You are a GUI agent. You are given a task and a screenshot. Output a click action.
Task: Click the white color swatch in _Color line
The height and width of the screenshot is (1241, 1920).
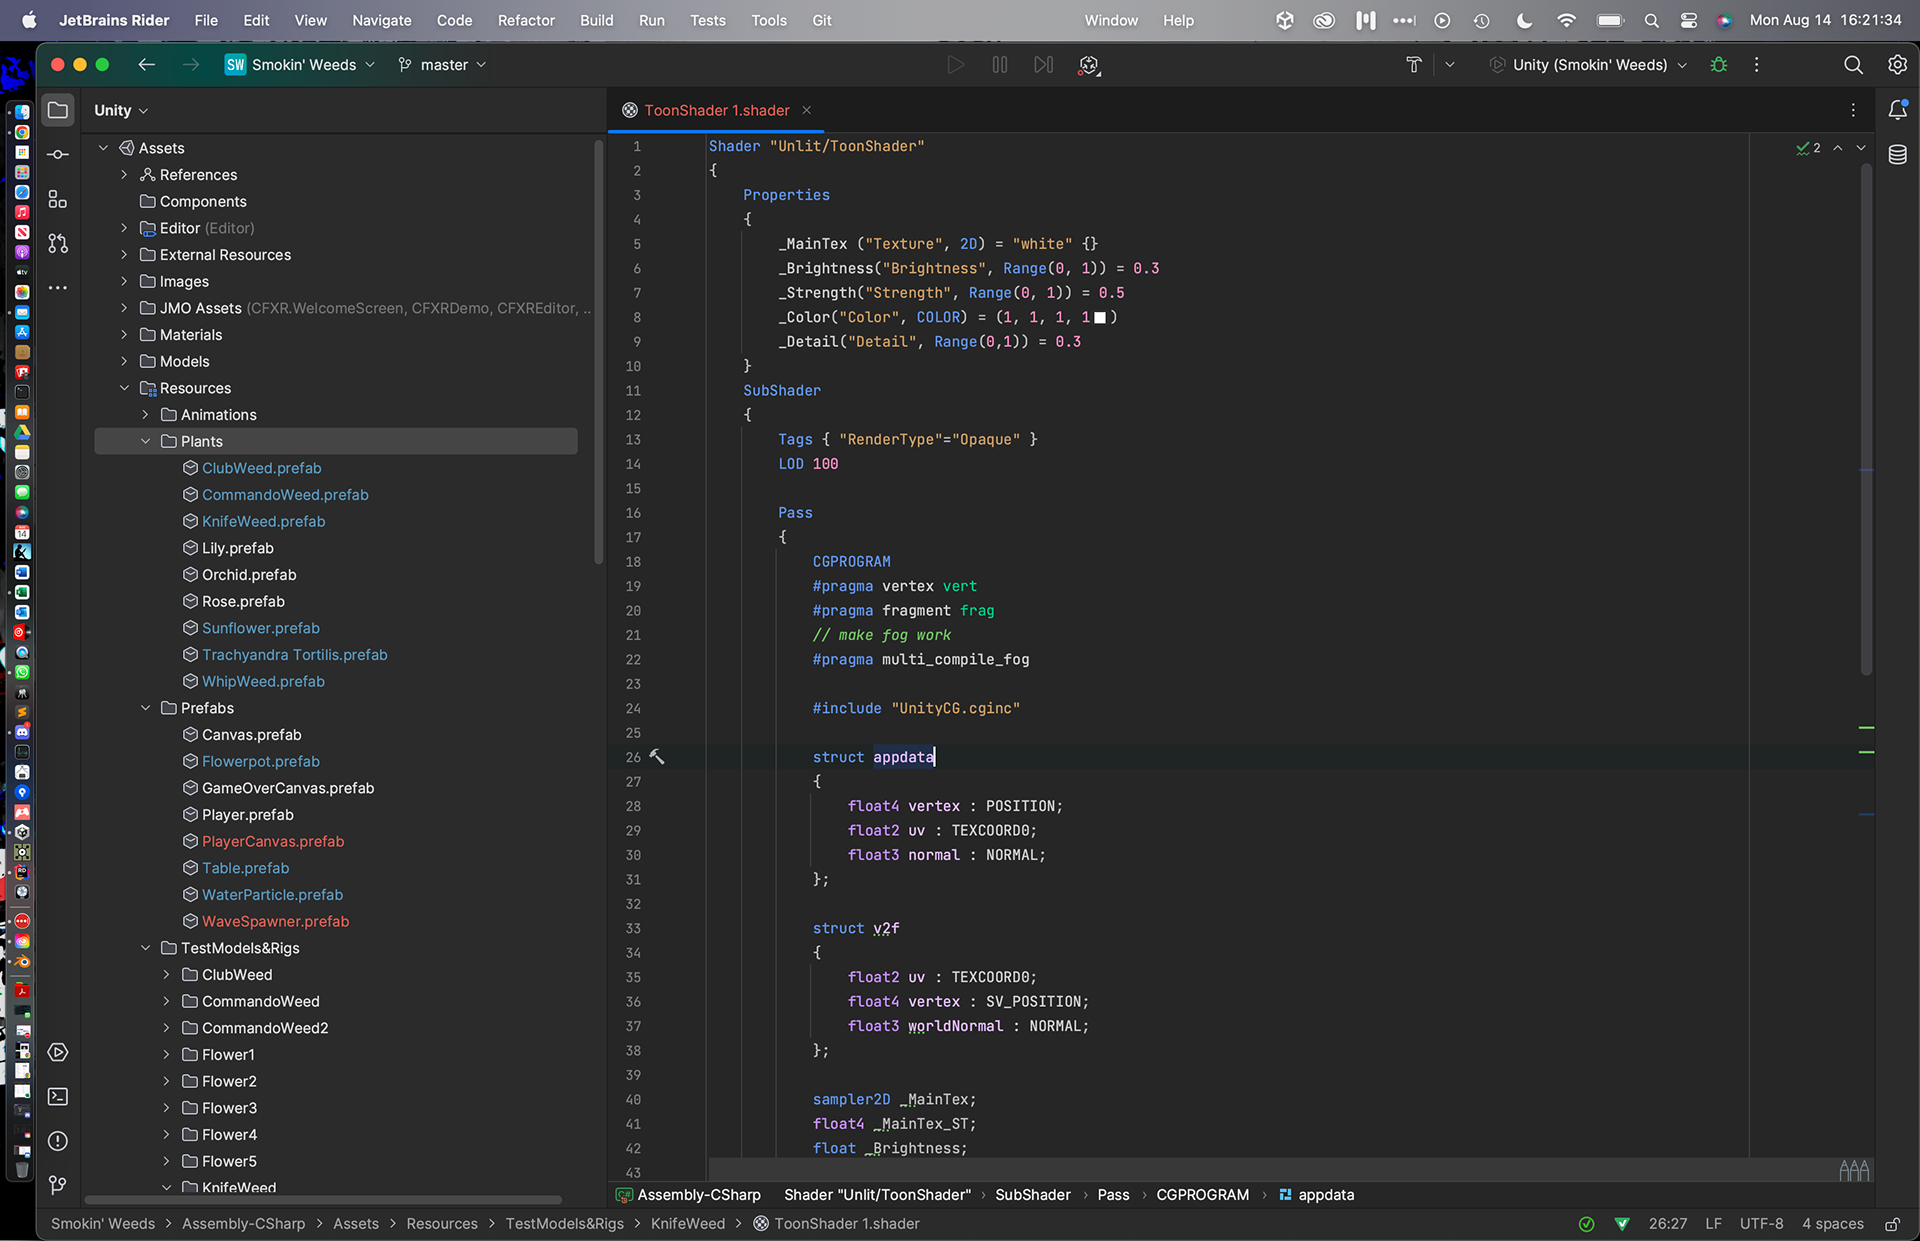(x=1100, y=318)
